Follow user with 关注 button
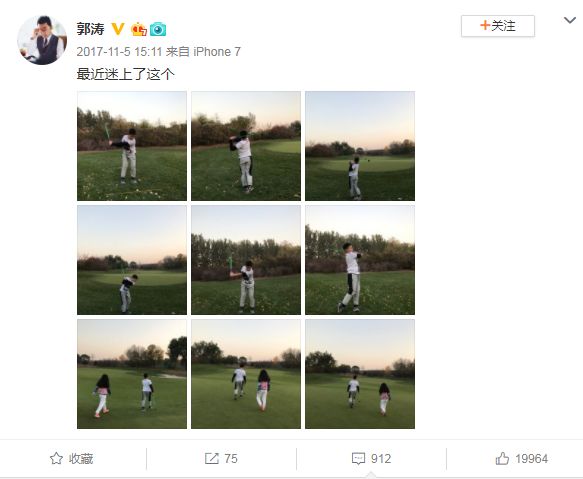 tap(498, 26)
